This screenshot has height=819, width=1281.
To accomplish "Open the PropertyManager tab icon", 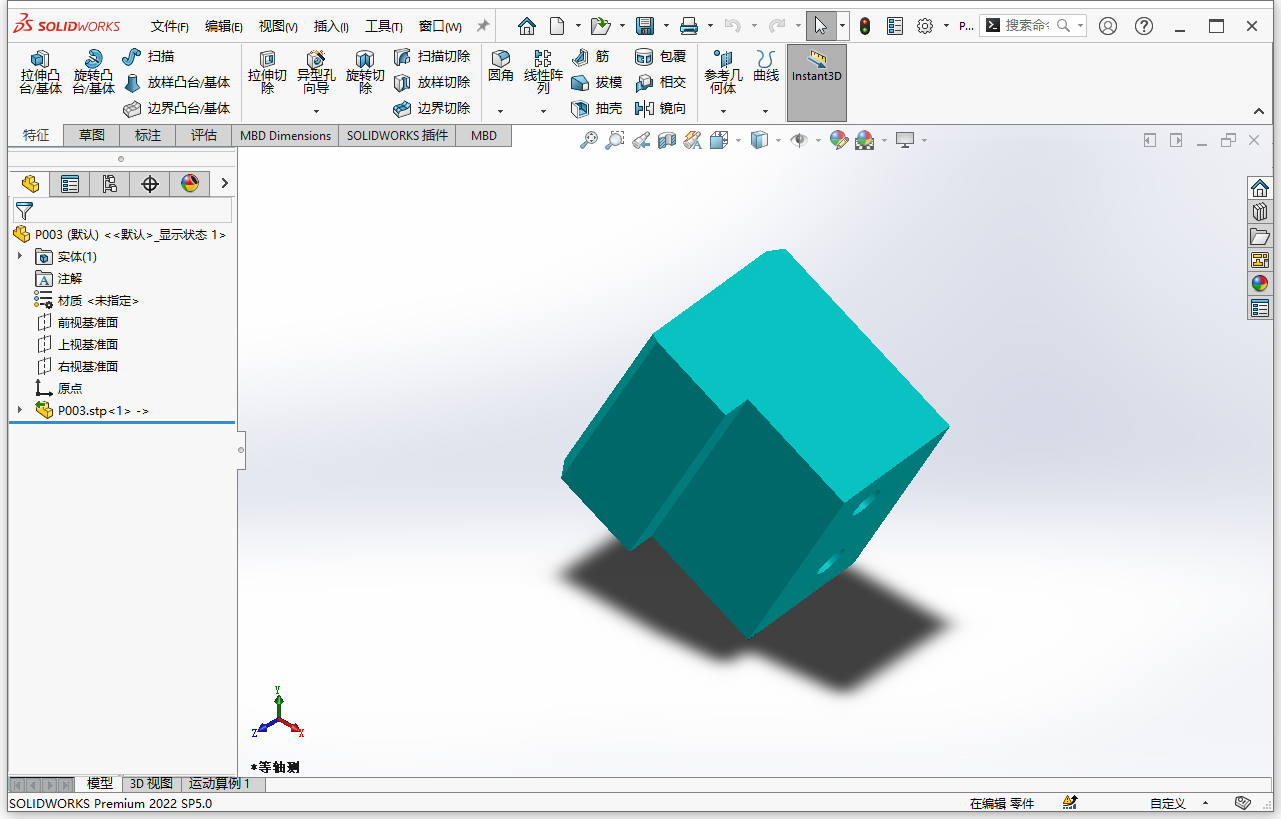I will tap(69, 184).
